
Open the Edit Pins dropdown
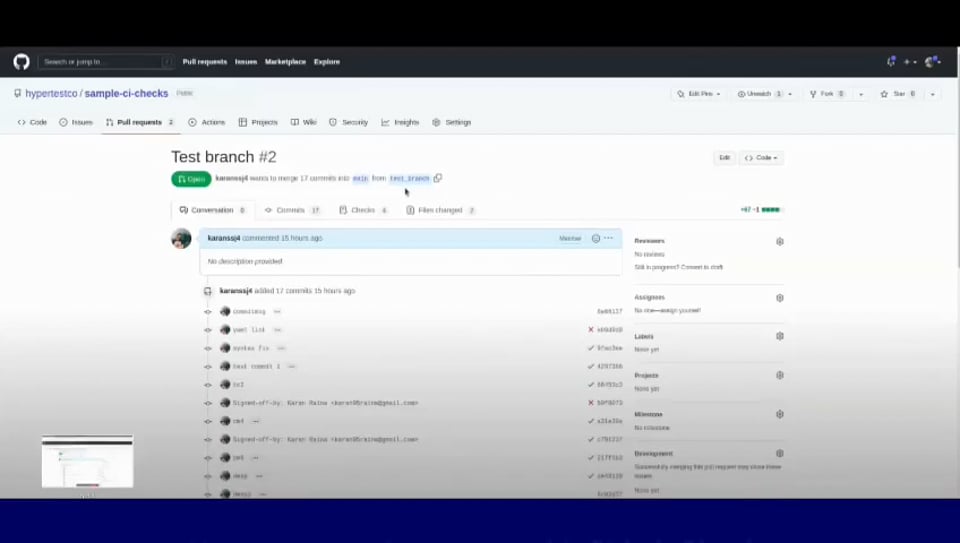pyautogui.click(x=699, y=94)
